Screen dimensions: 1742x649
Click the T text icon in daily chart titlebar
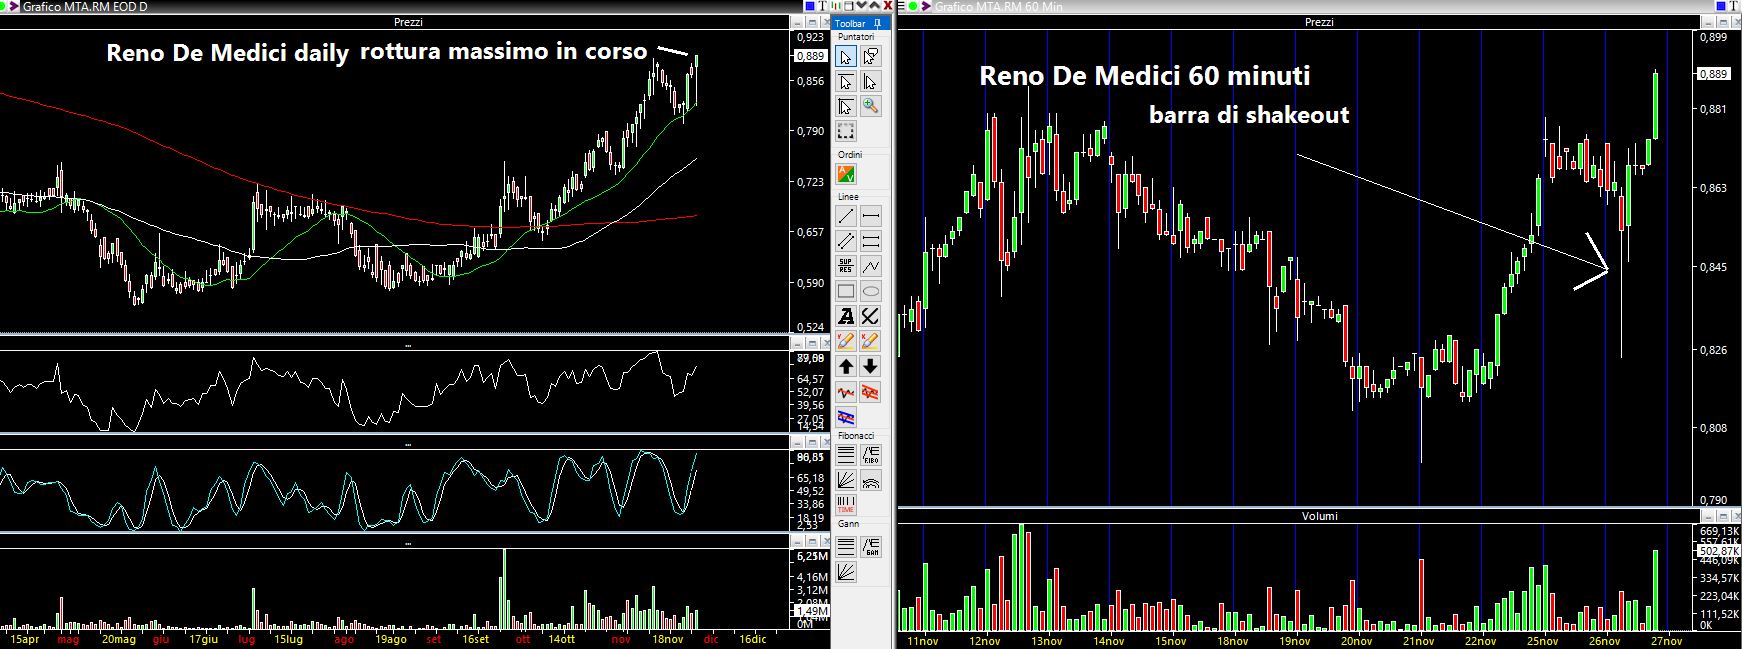[822, 6]
